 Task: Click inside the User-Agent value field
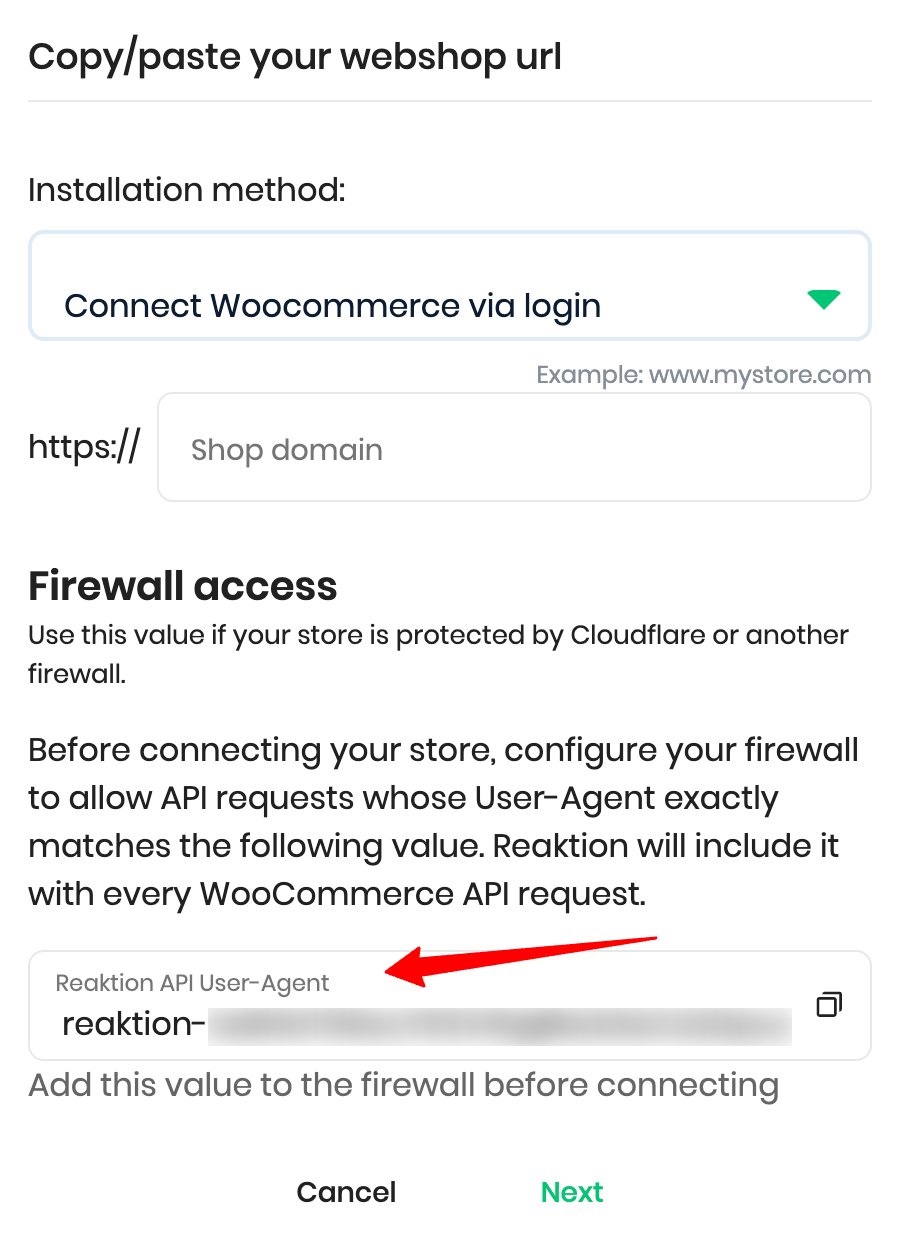click(450, 1005)
